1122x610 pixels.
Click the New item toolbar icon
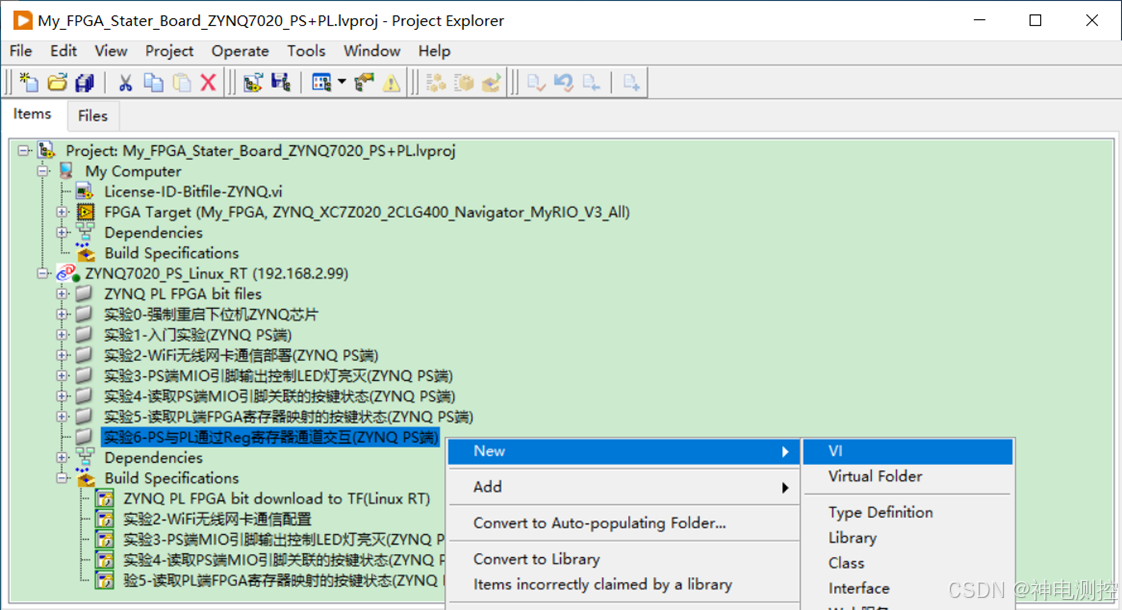click(29, 82)
